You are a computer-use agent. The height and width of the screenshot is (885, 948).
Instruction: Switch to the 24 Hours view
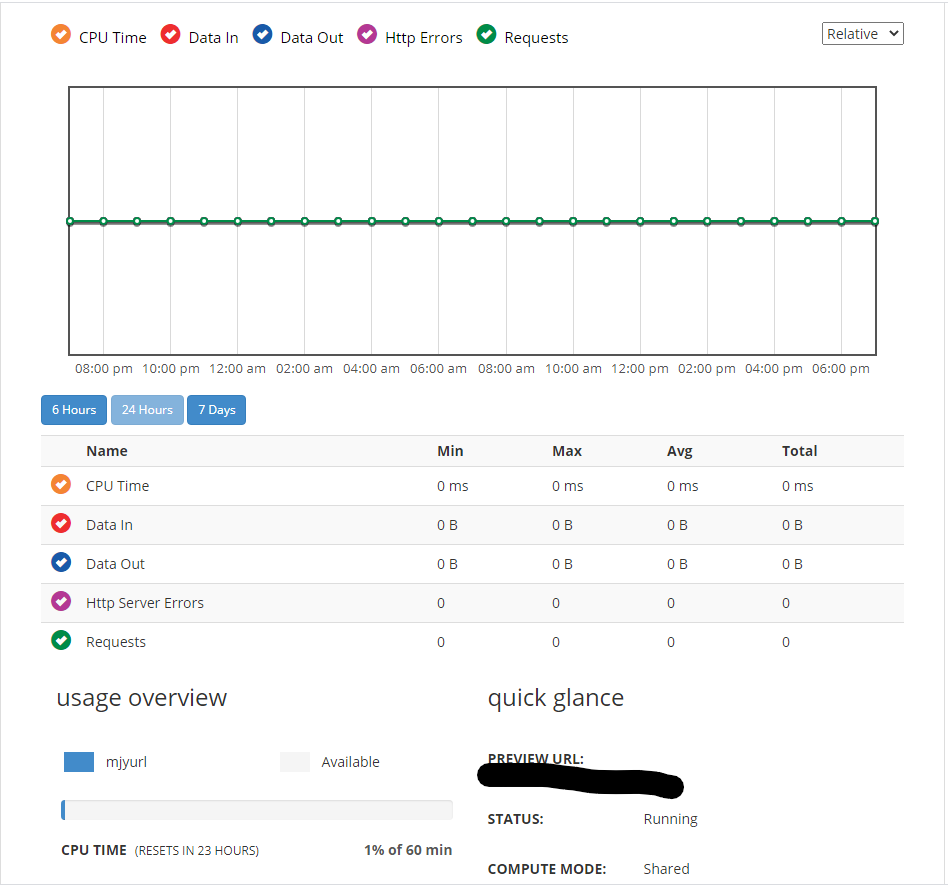146,410
